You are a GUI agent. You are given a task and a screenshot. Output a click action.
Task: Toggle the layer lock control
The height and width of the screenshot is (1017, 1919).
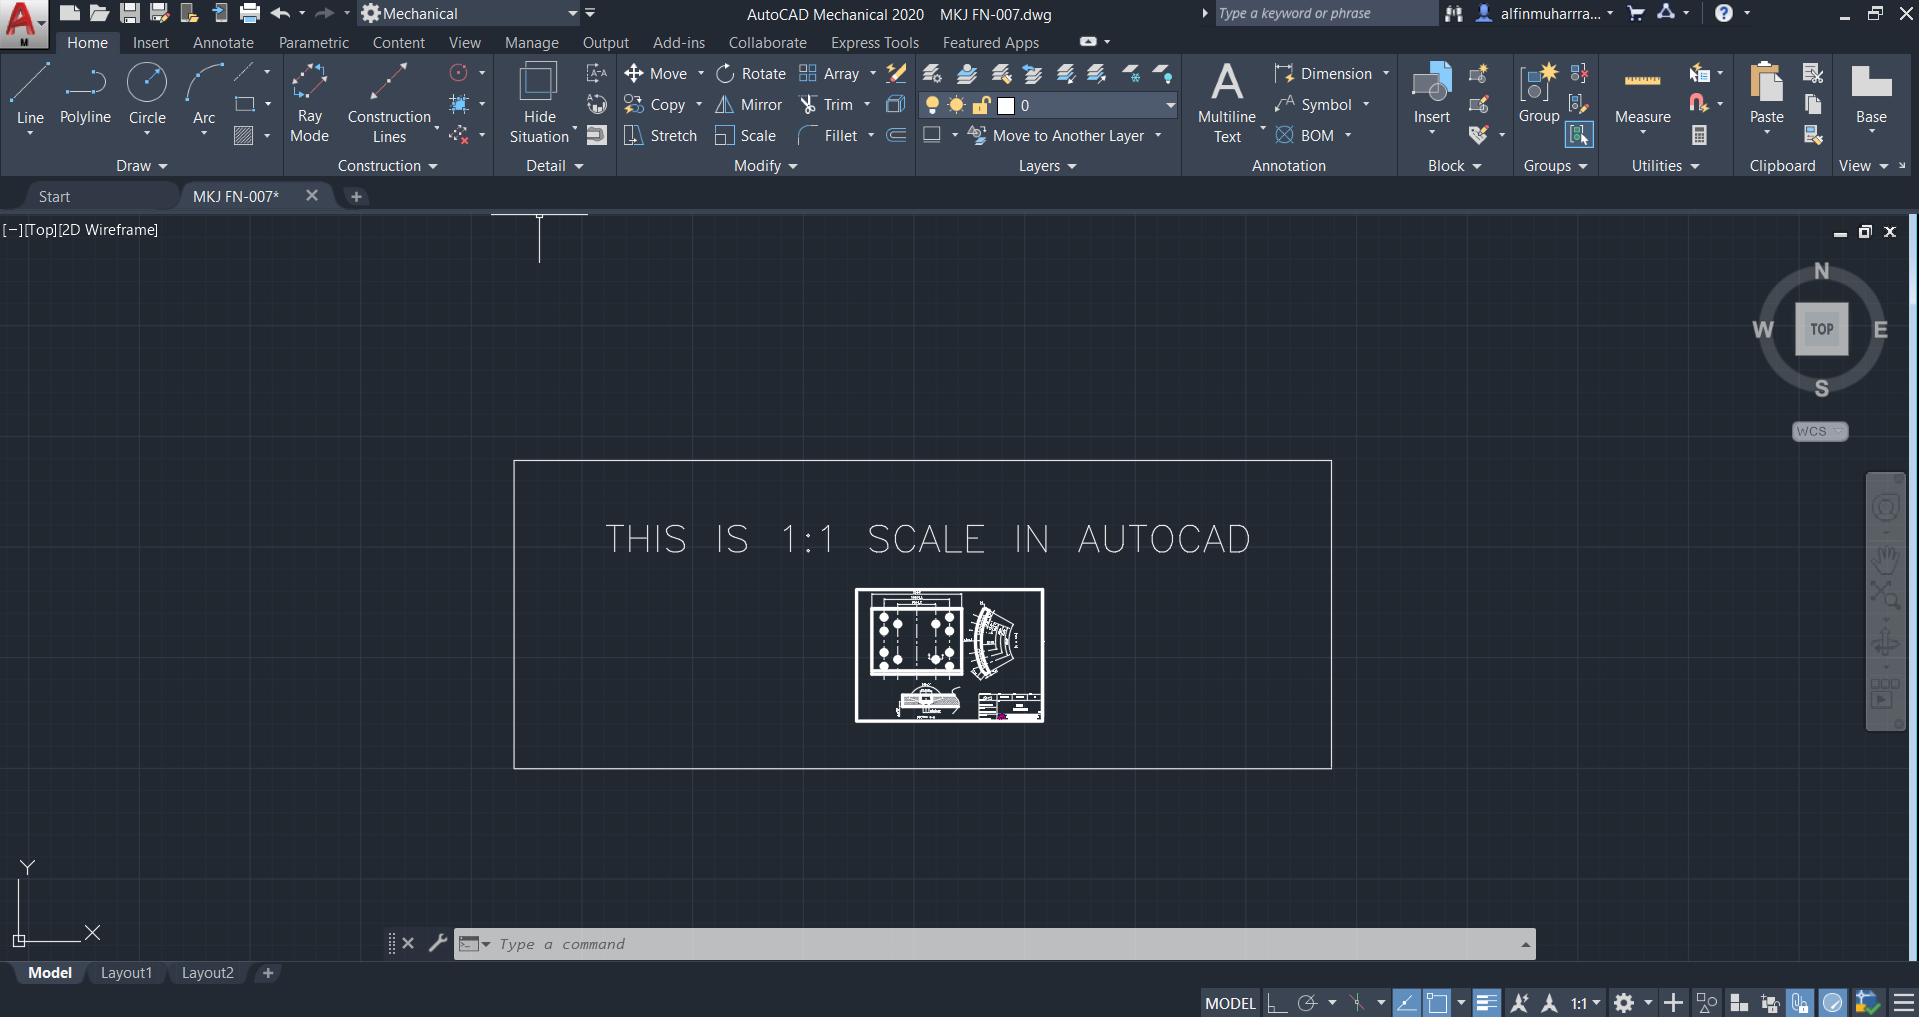click(981, 105)
